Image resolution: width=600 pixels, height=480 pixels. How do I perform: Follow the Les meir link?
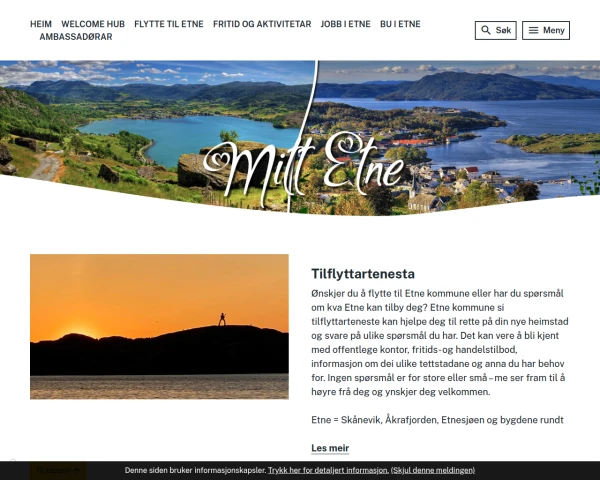point(330,448)
